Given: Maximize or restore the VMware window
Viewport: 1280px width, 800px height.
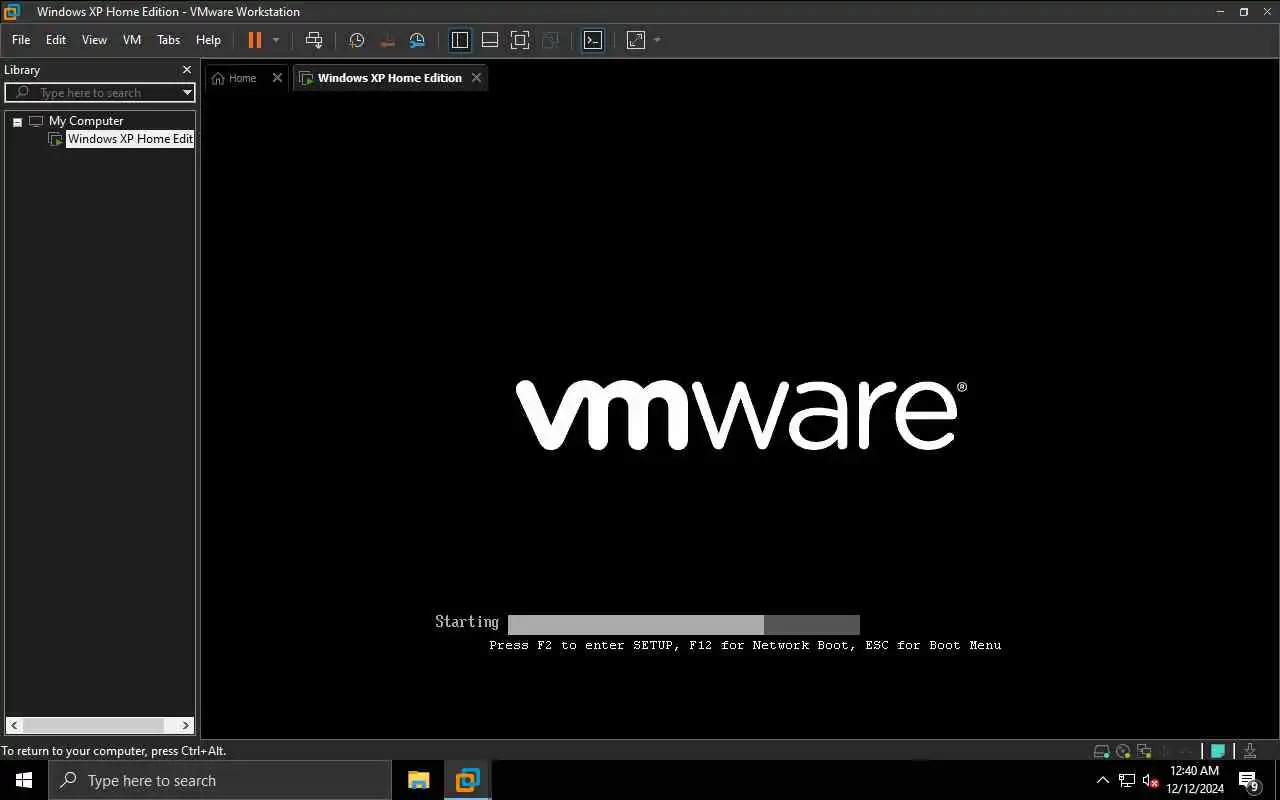Looking at the screenshot, I should [1244, 12].
